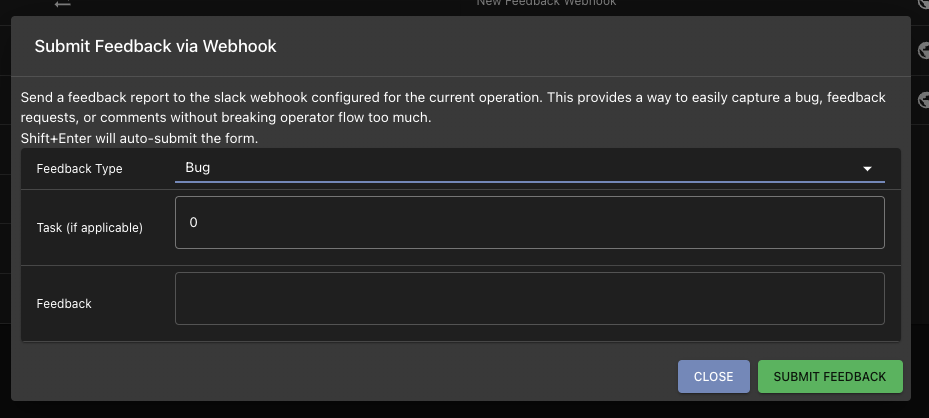Click the Submit Feedback via Webhook title
The width and height of the screenshot is (929, 418).
tap(155, 46)
